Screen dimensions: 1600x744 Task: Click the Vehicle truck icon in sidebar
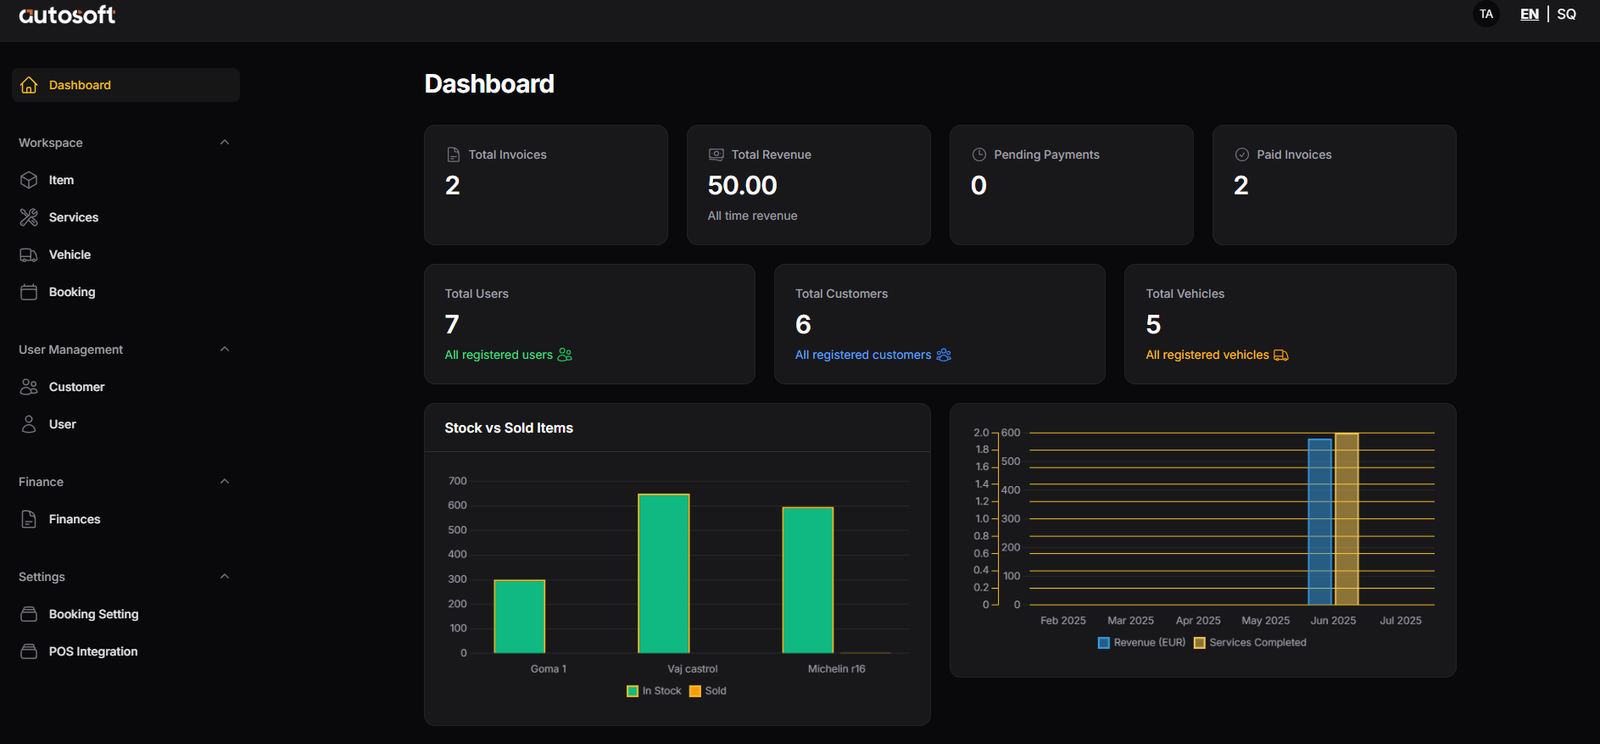[29, 255]
